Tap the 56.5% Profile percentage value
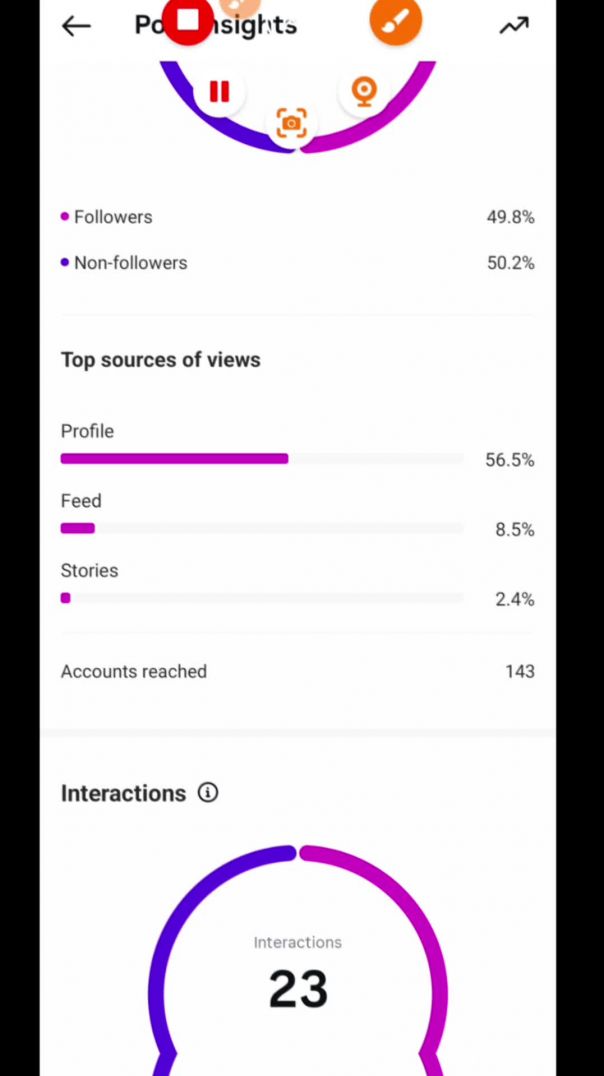The width and height of the screenshot is (604, 1076). [x=509, y=460]
